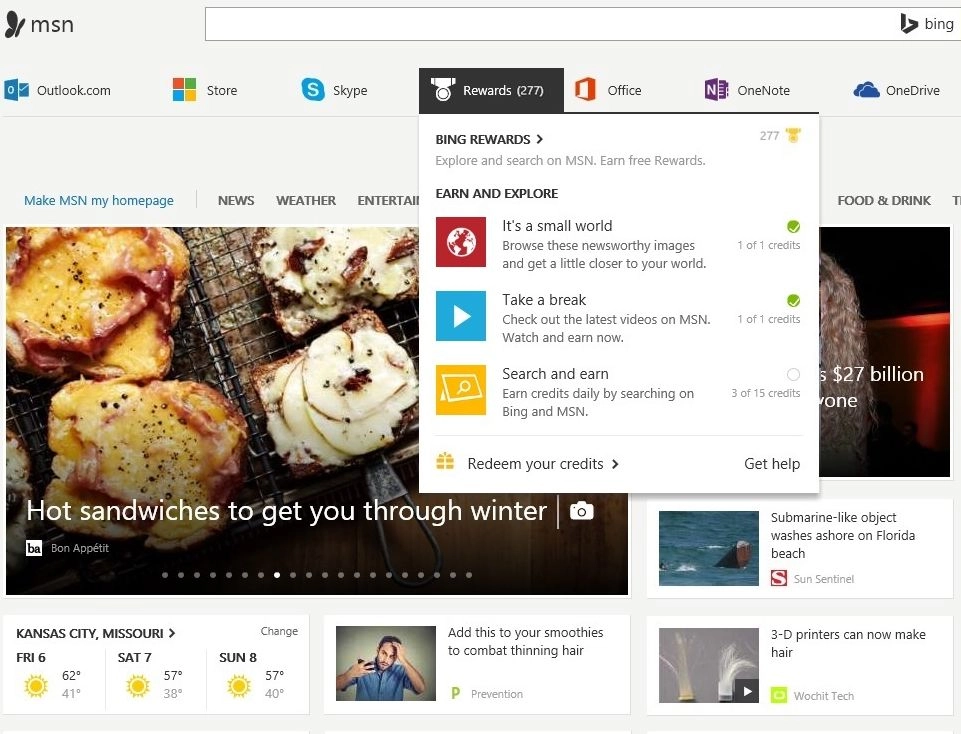Click the Saturday sunny weather icon
Viewport: 961px width, 734px height.
[x=137, y=685]
